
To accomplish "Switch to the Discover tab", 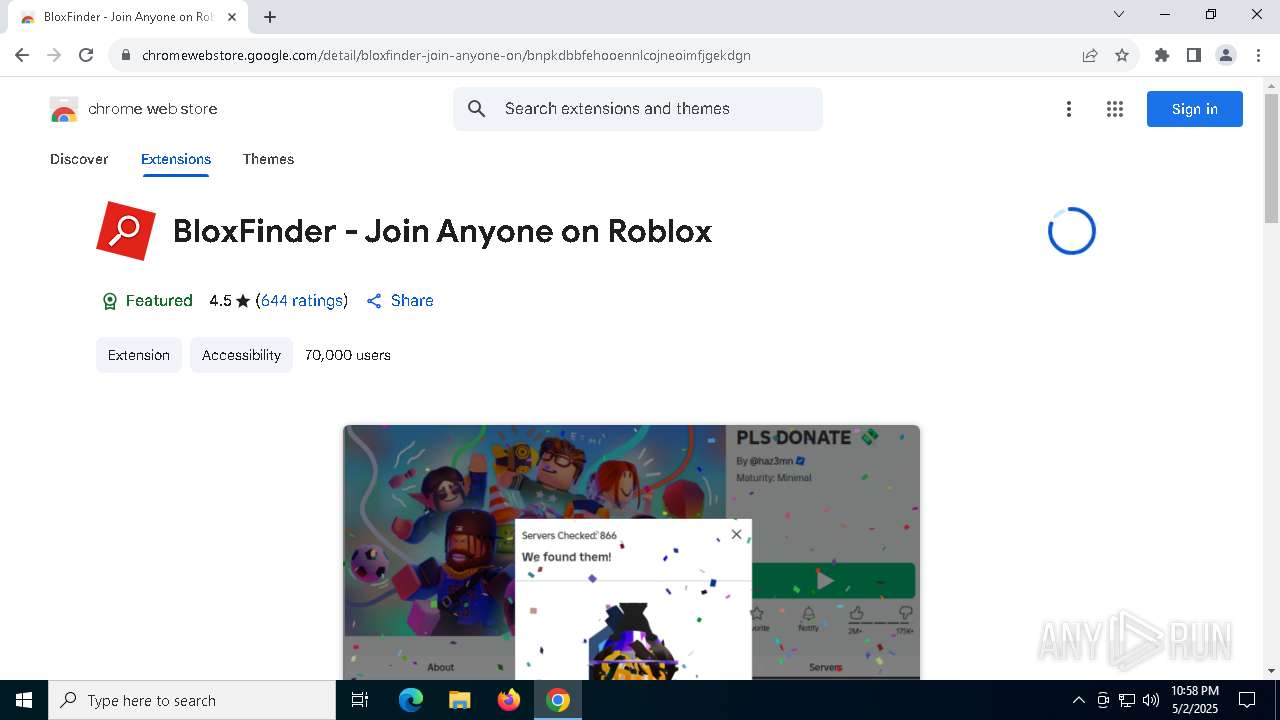I will pos(79,159).
